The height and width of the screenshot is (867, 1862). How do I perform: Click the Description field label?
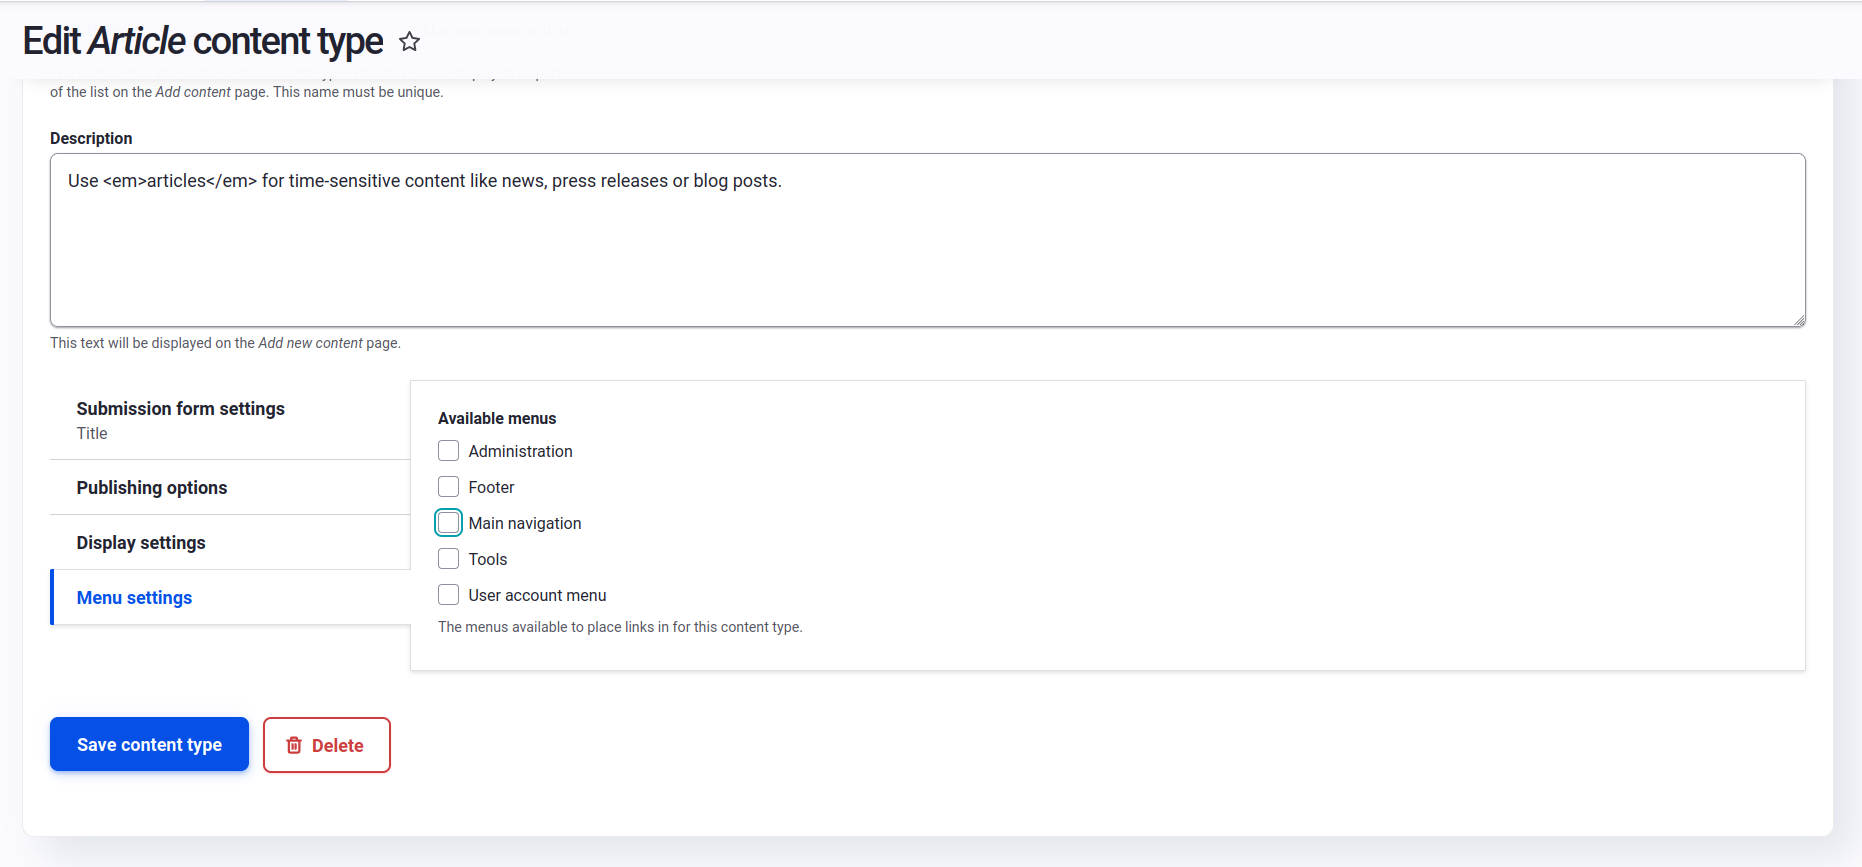(x=91, y=139)
